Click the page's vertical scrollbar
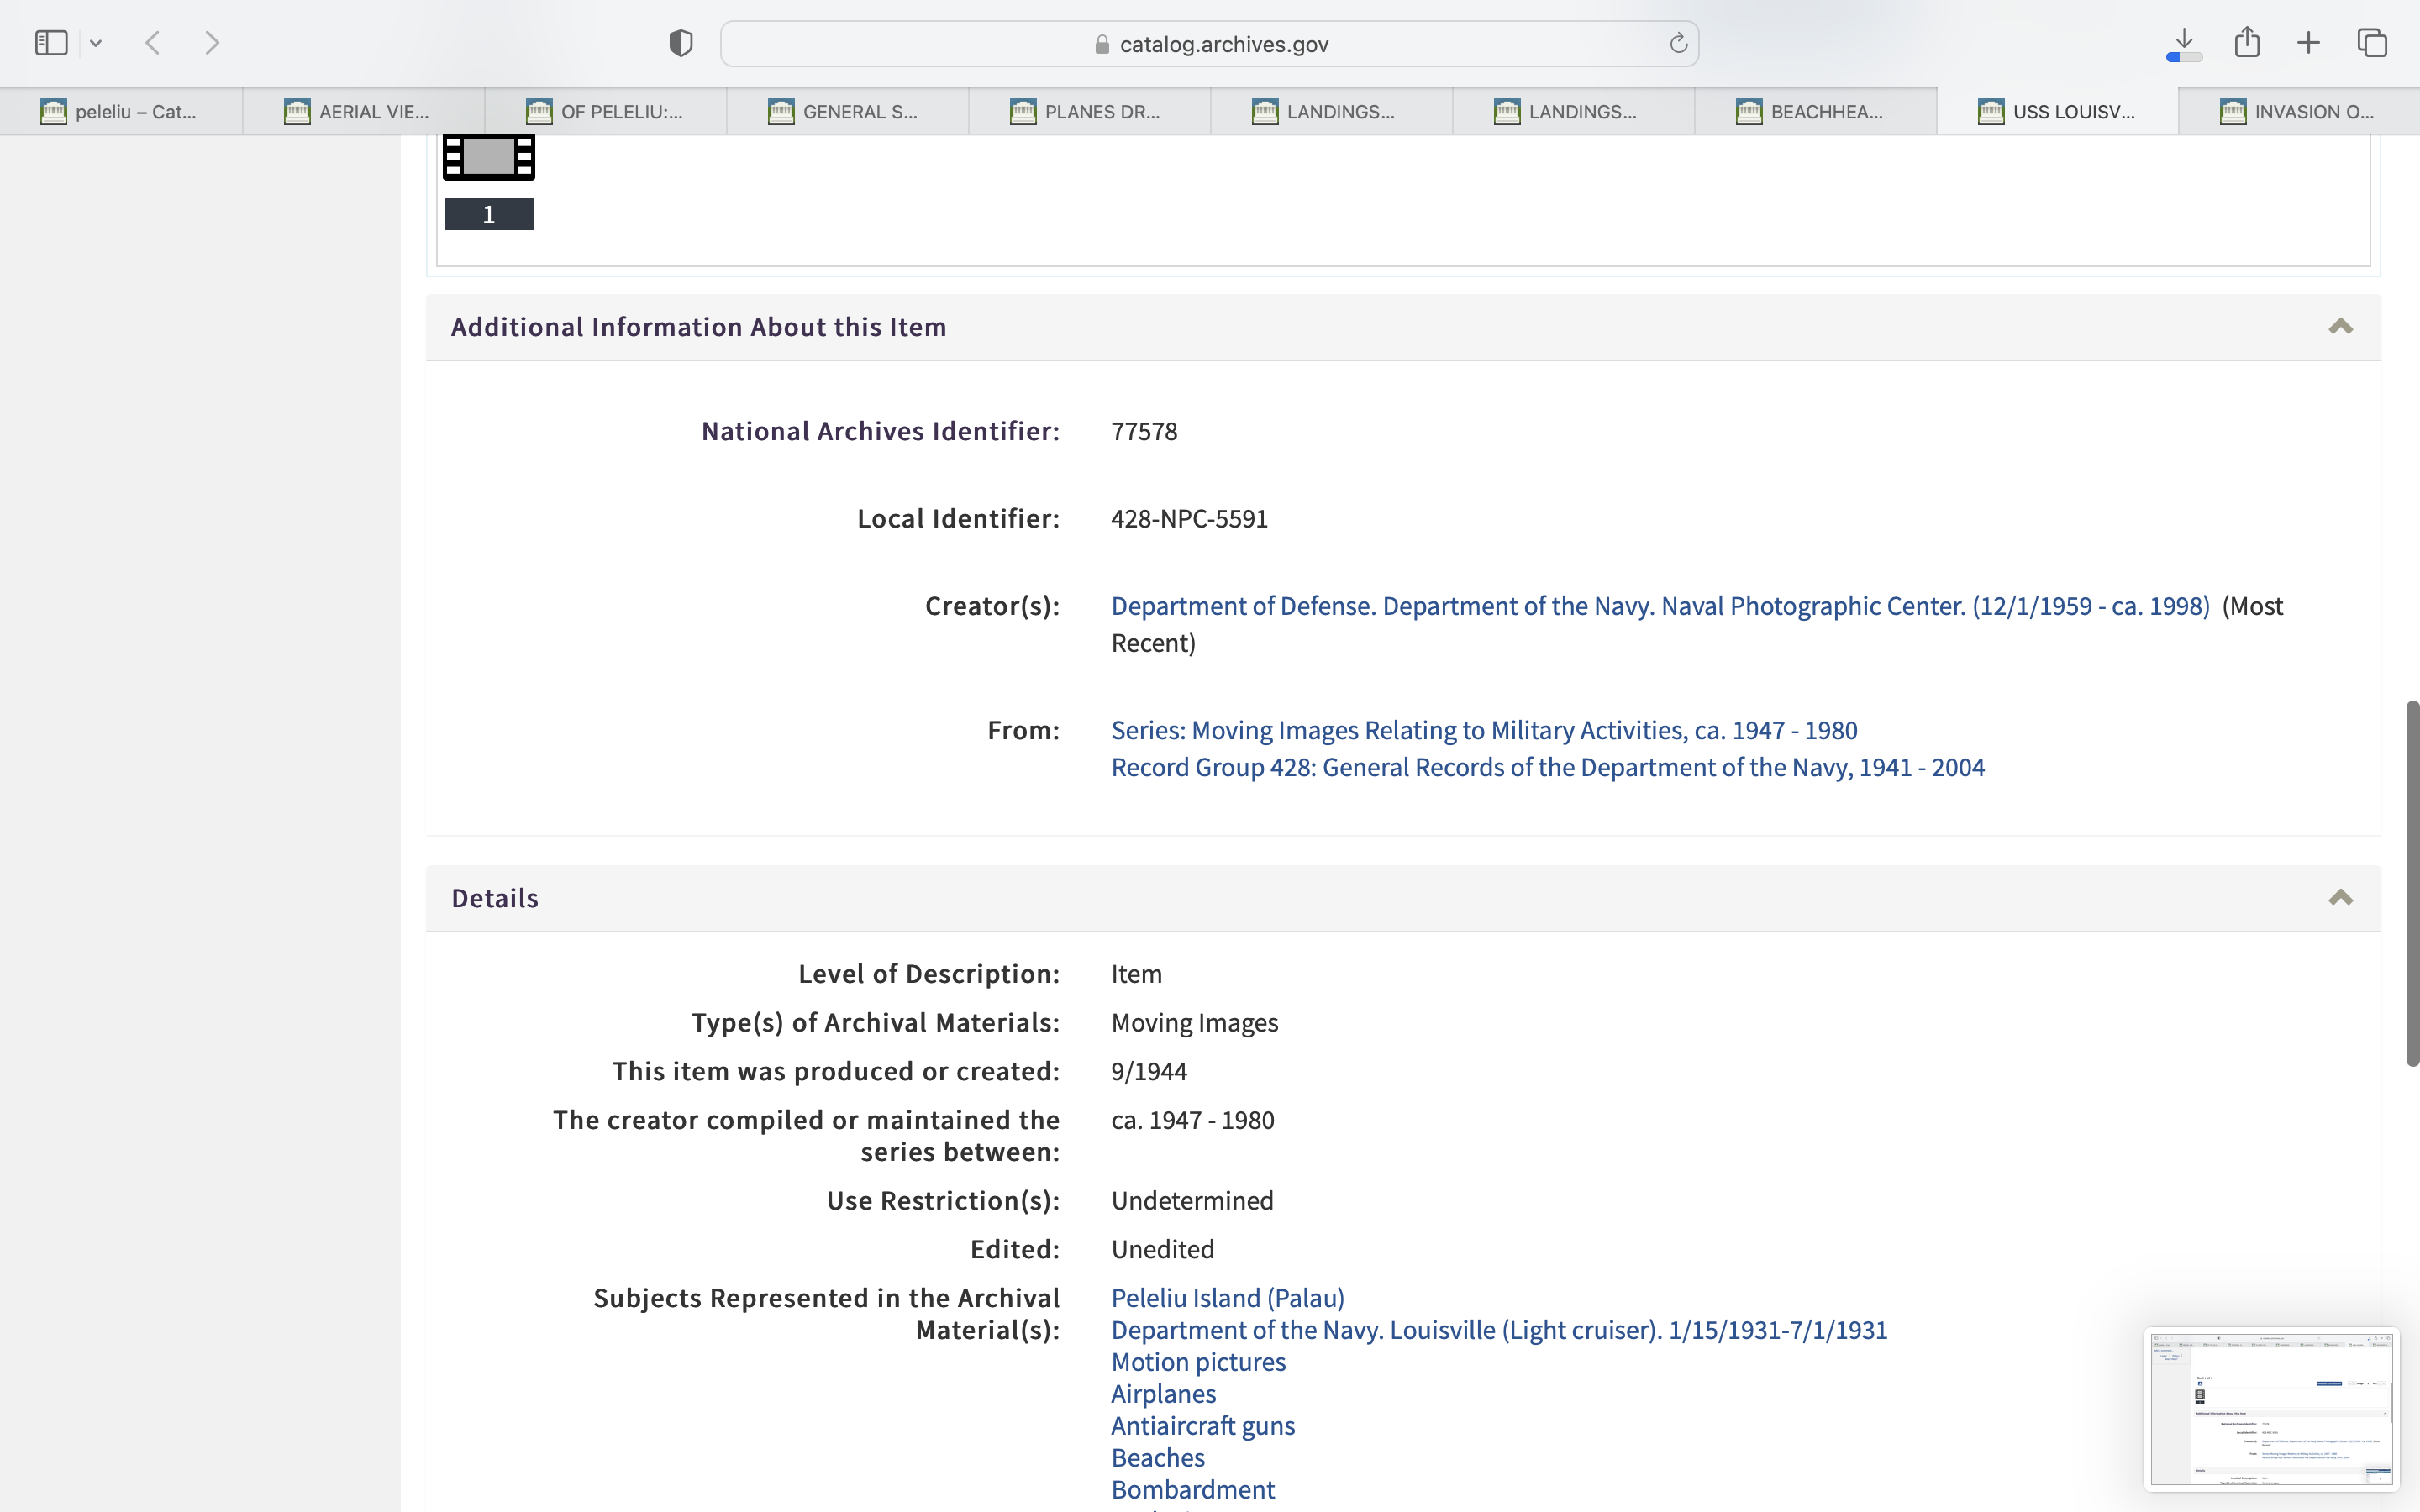The image size is (2420, 1512). [x=2412, y=883]
